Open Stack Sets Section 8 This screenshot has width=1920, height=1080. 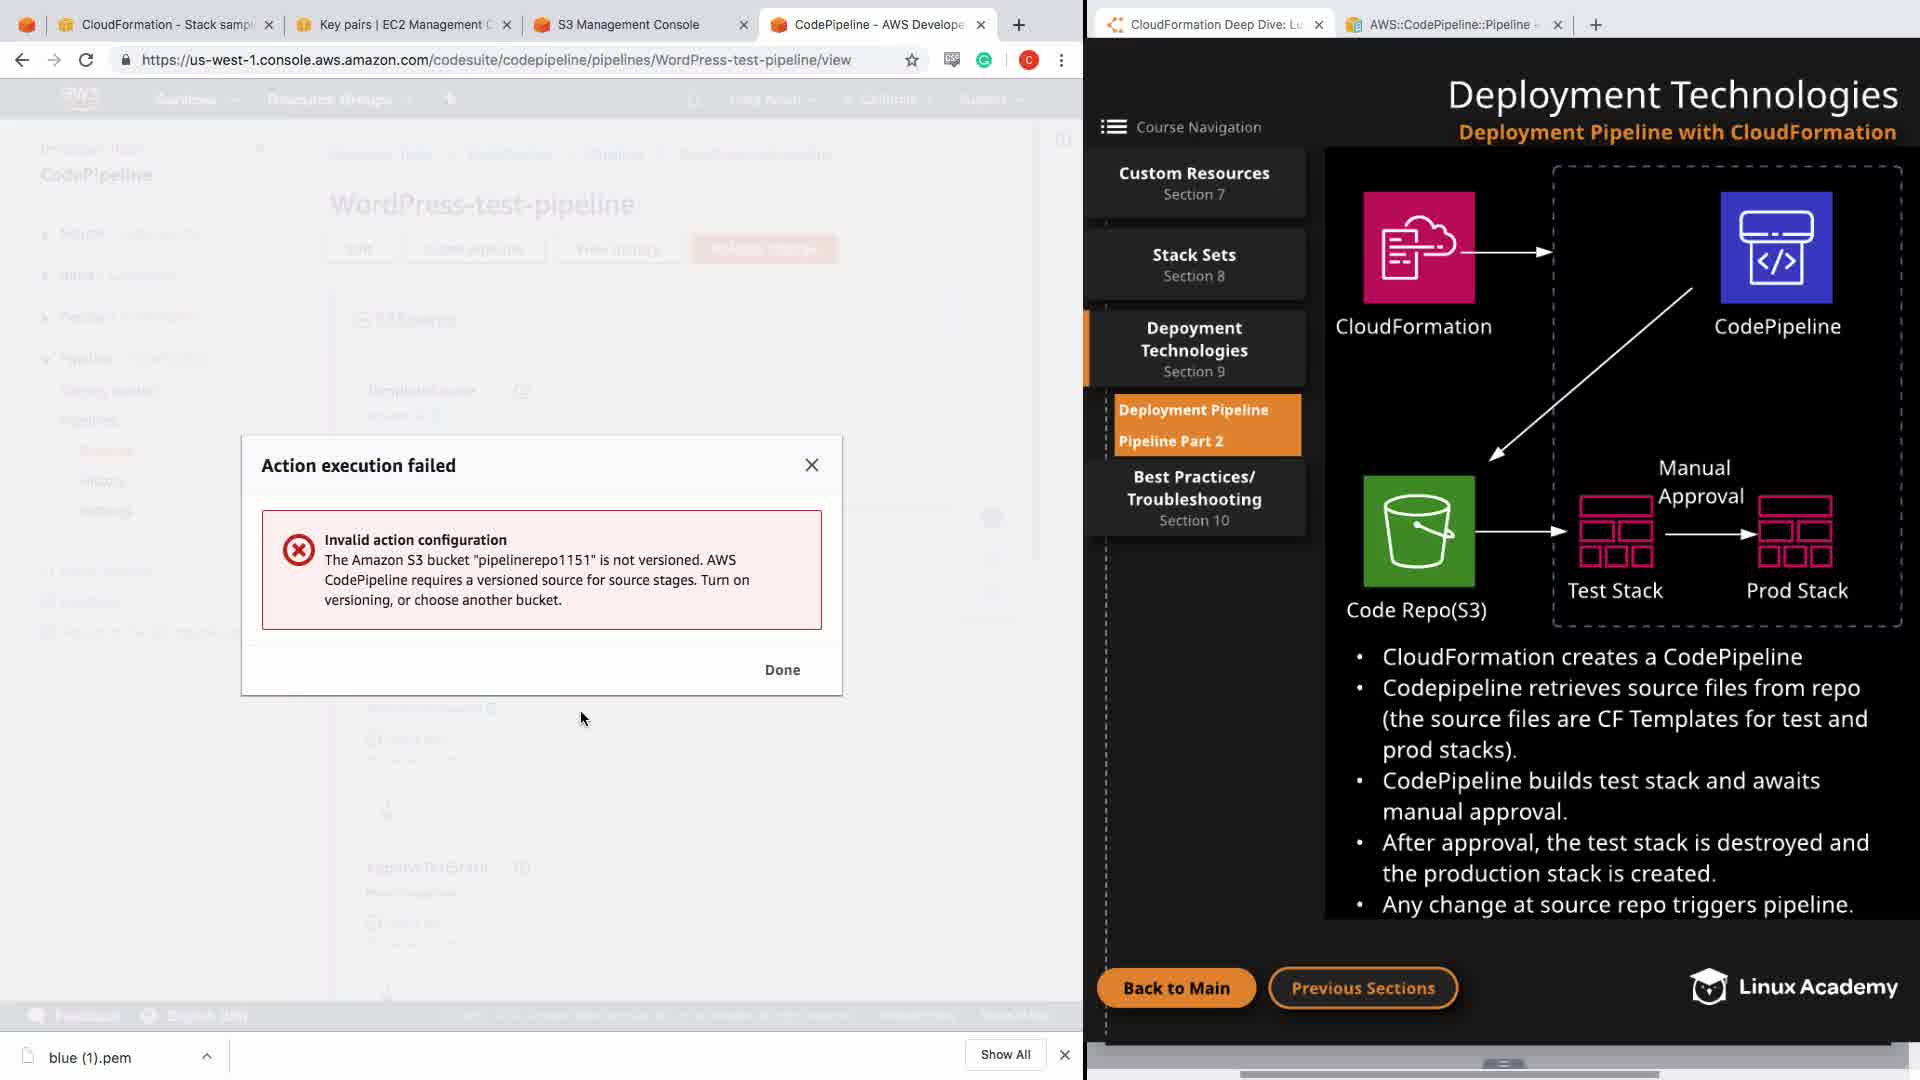click(1194, 265)
